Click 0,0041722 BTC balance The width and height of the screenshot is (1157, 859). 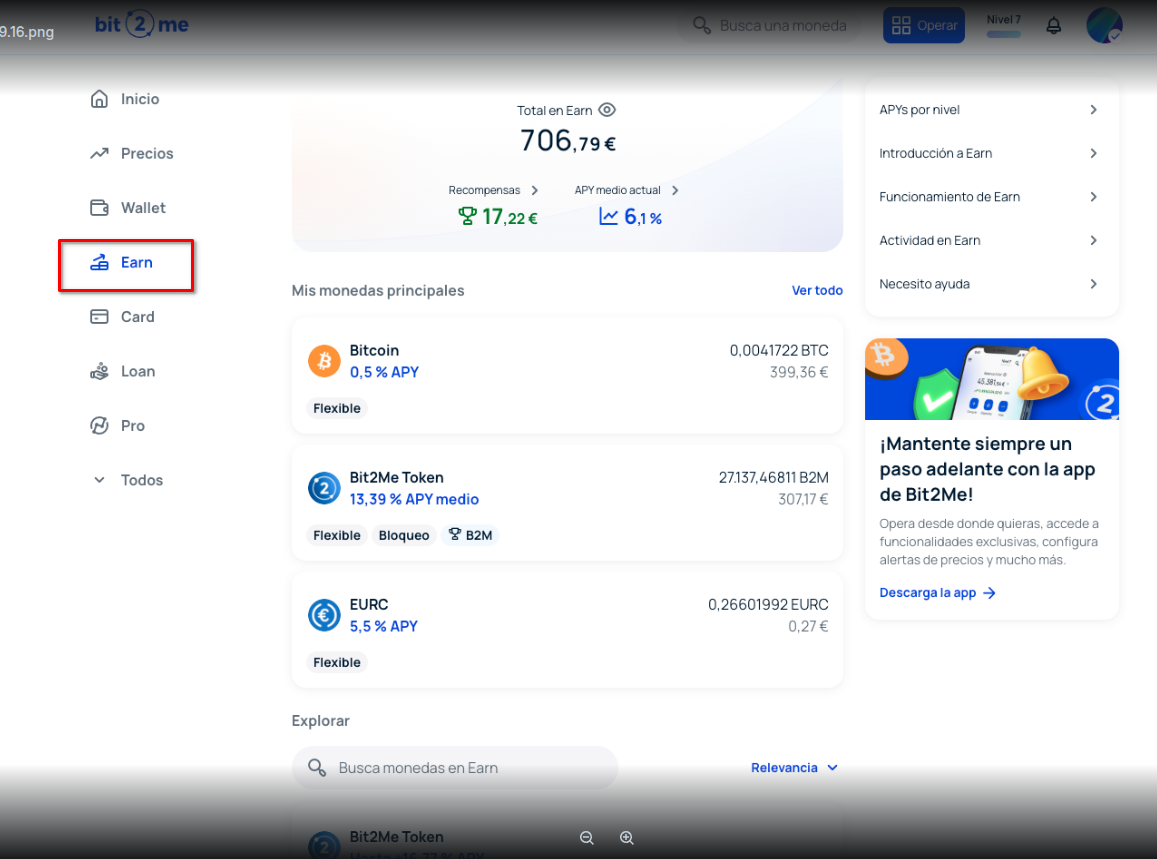778,351
